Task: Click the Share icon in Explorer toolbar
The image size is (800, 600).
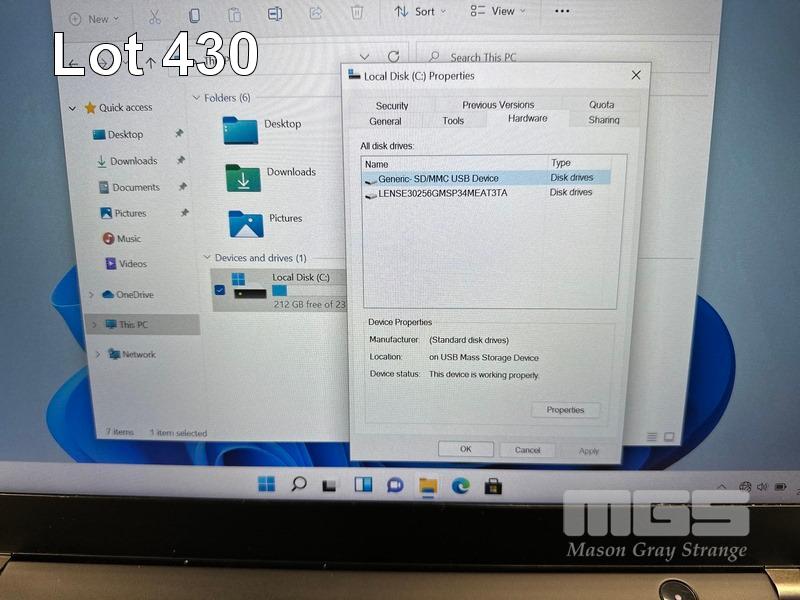Action: pos(316,13)
